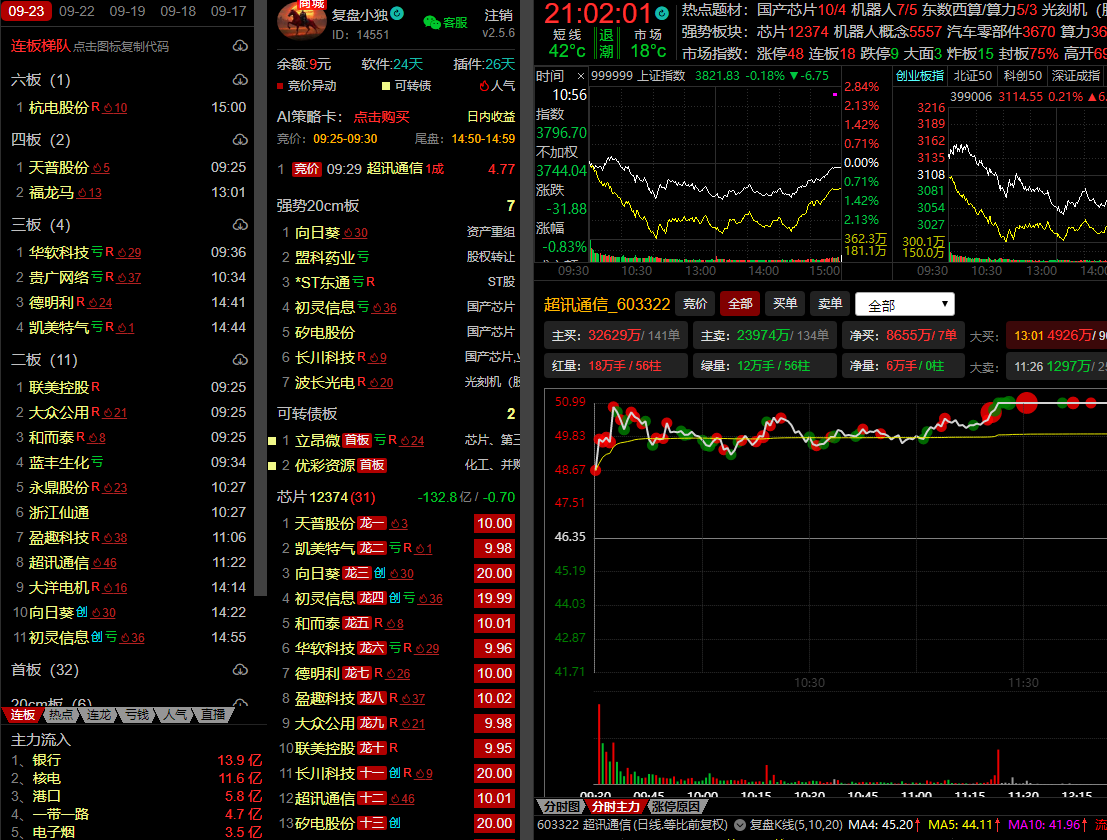Open the 热点 bottom tab

pos(61,715)
